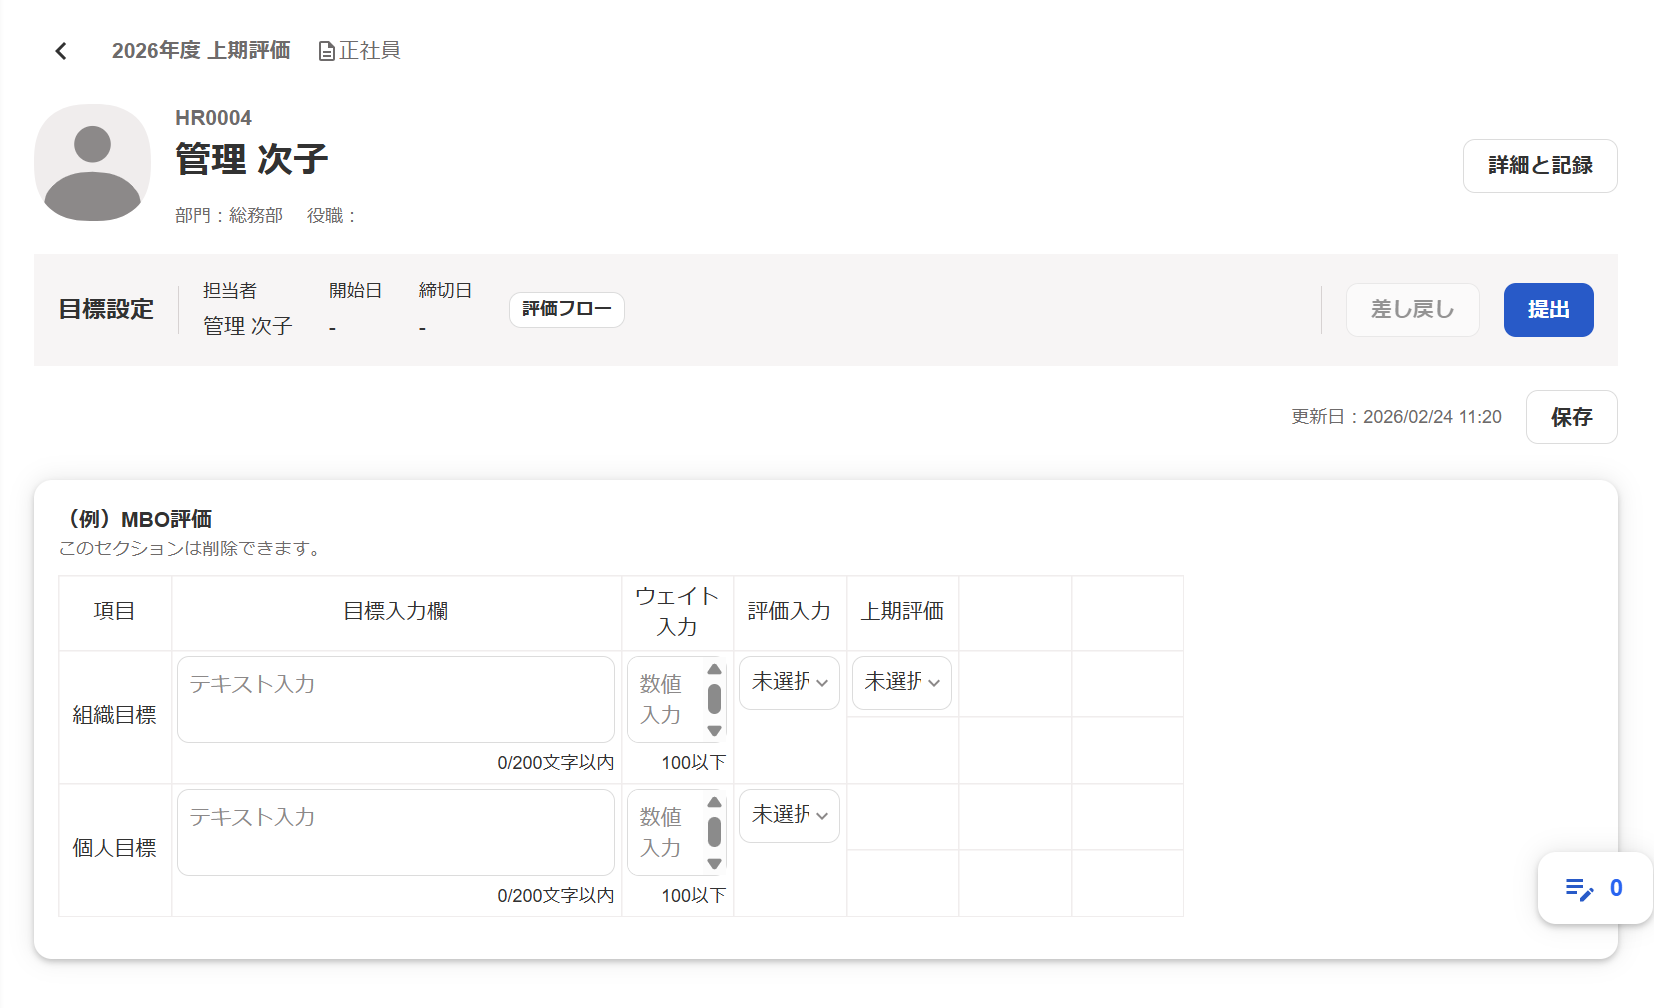1654x1008 pixels.
Task: Click the 上期評価 column header
Action: tap(902, 611)
